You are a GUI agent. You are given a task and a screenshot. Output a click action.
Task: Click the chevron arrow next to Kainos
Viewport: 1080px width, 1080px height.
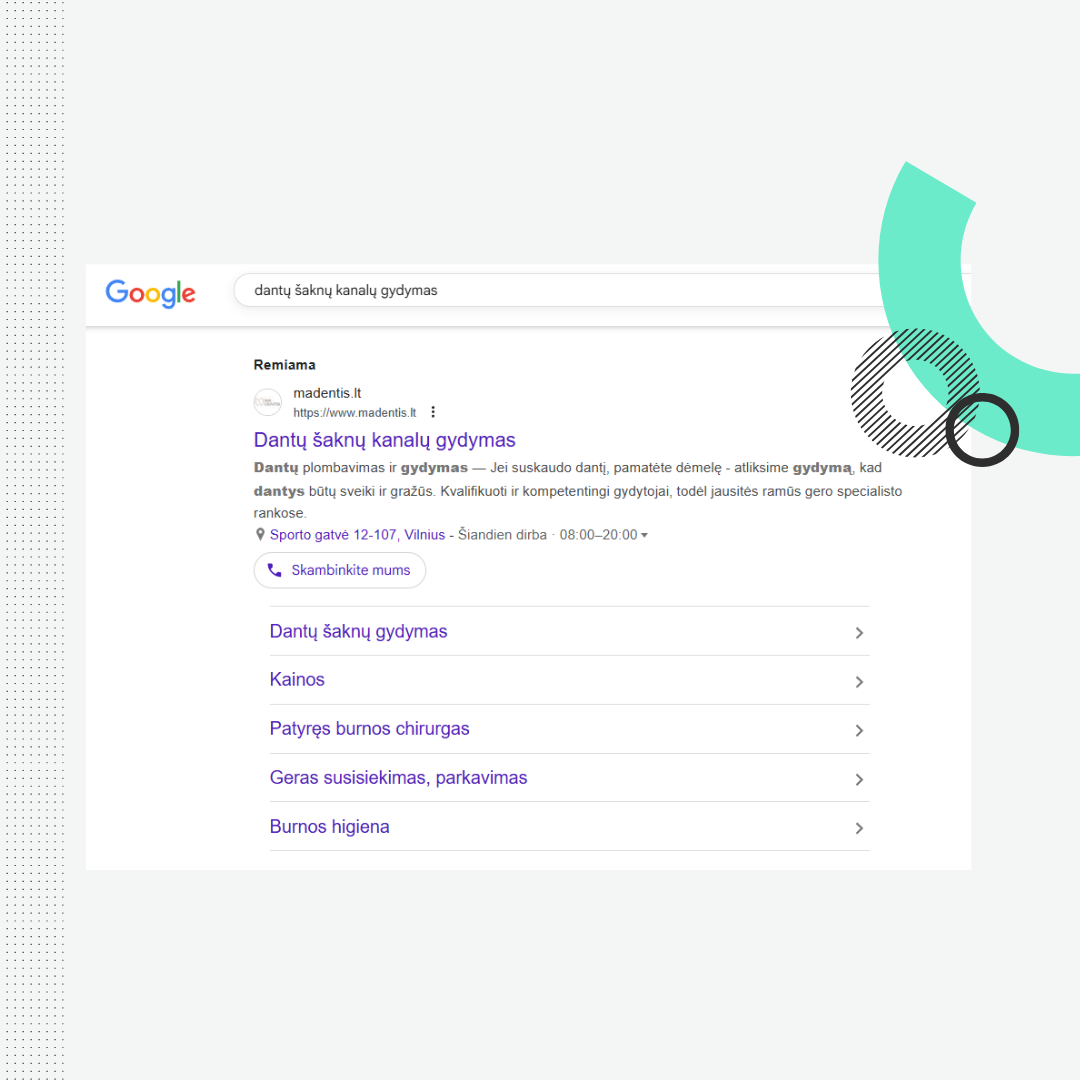[x=859, y=682]
